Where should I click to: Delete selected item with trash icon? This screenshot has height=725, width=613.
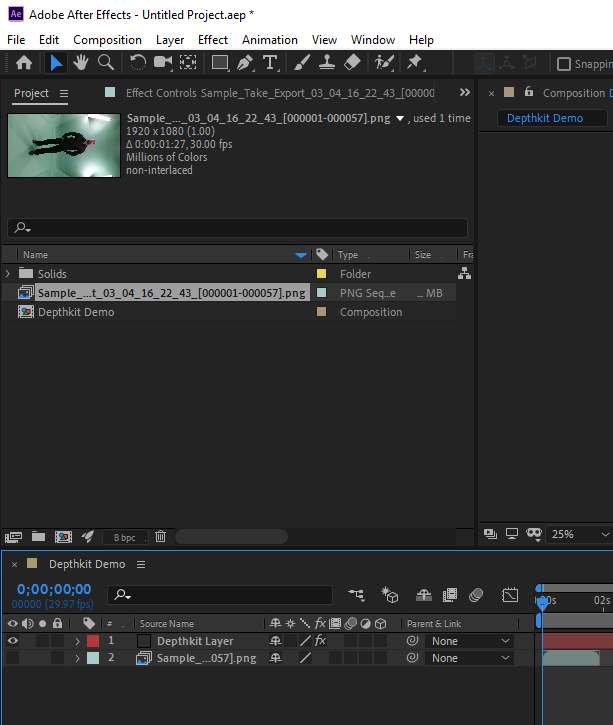coord(160,537)
